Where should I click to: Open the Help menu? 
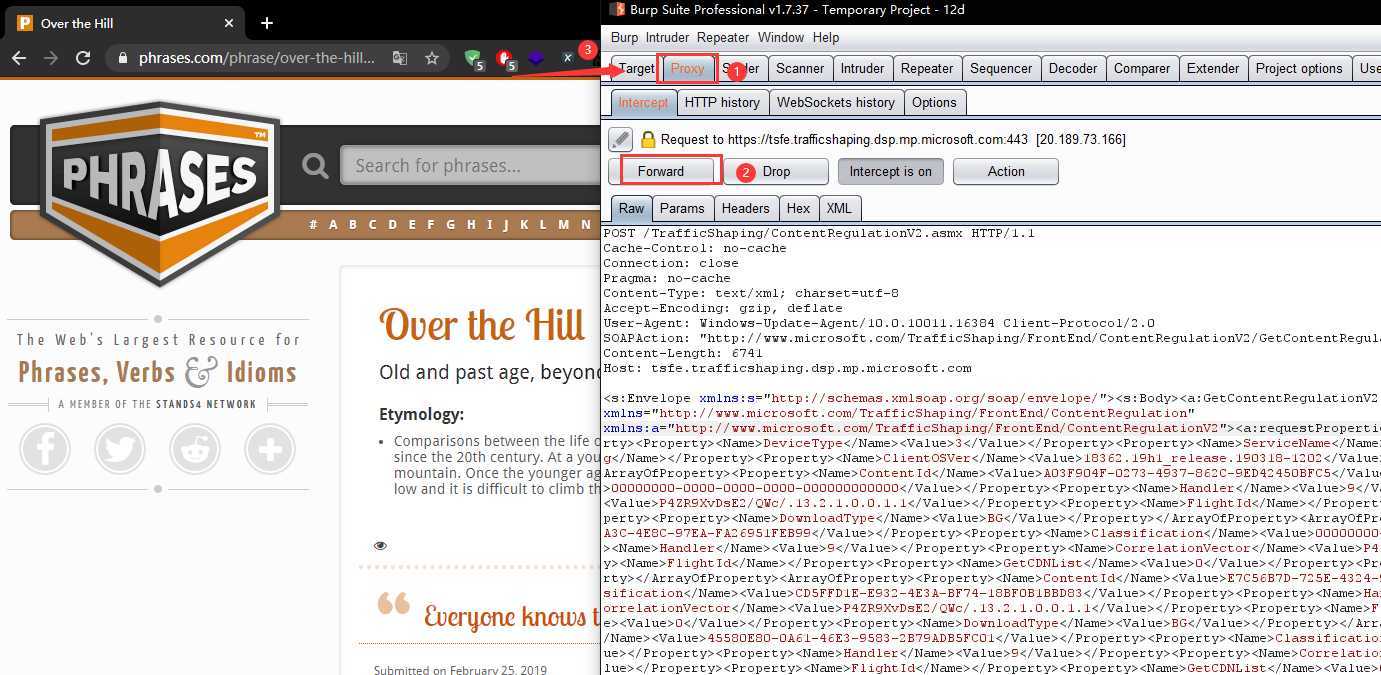(x=826, y=37)
